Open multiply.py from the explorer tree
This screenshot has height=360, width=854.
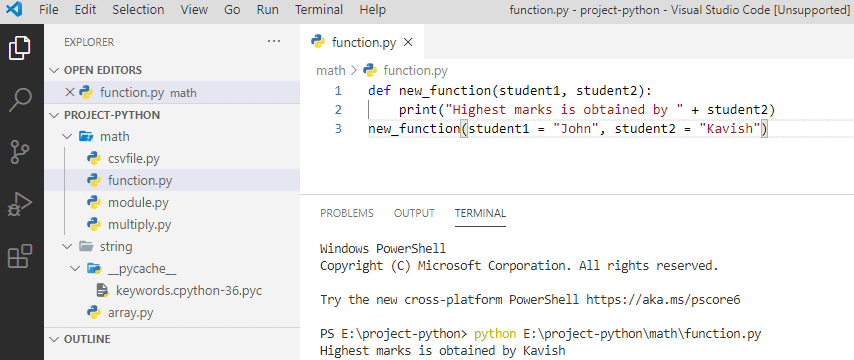tap(140, 224)
